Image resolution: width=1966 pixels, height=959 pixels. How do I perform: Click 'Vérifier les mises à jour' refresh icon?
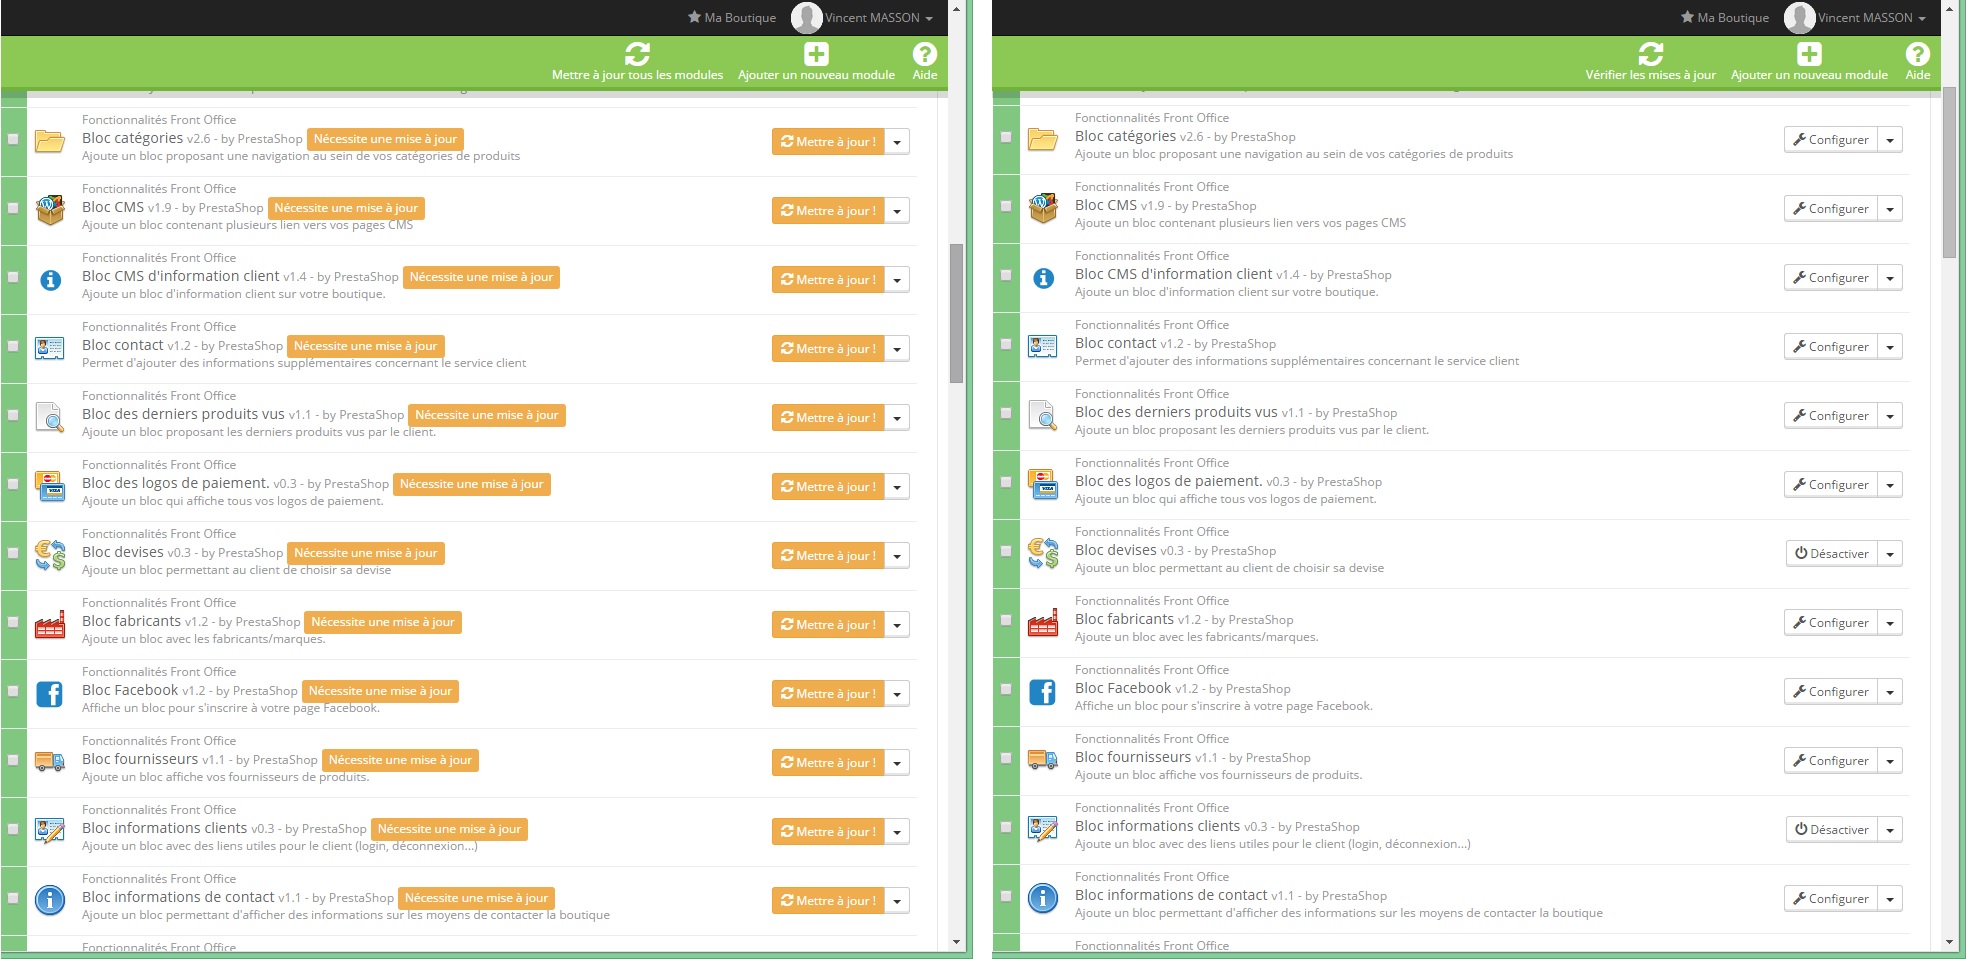coord(1651,54)
